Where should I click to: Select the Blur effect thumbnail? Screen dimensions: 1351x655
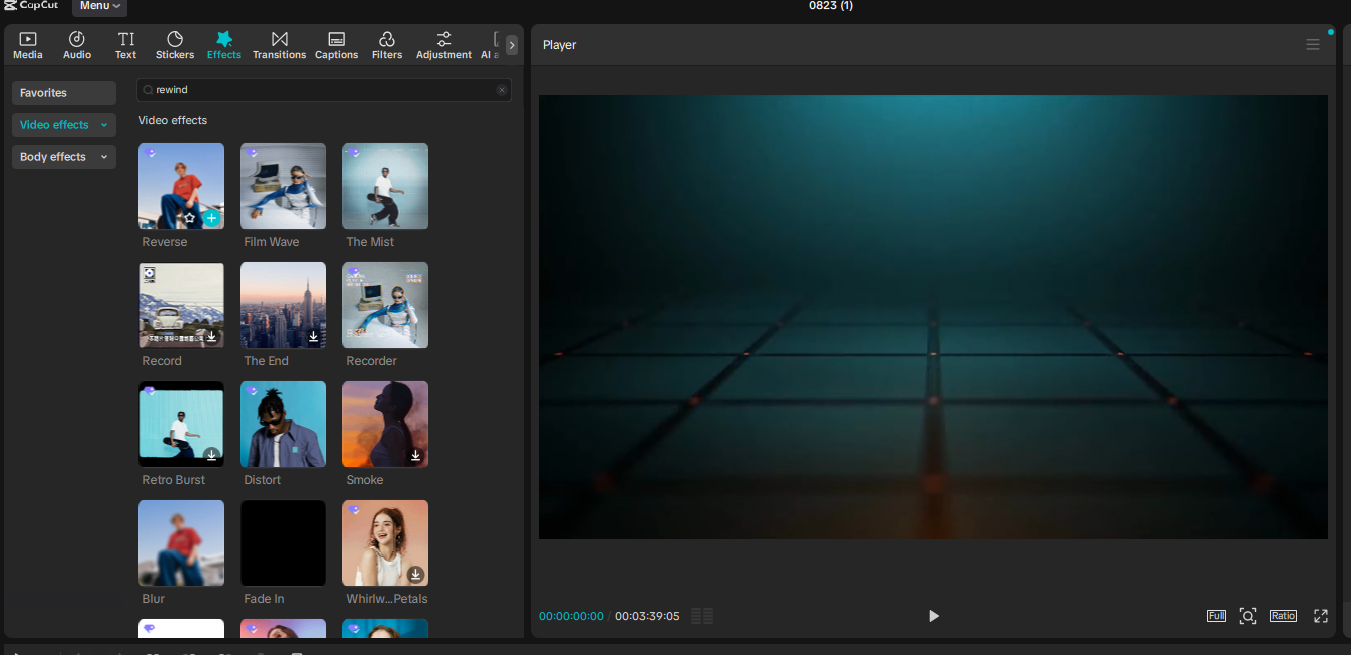click(181, 543)
